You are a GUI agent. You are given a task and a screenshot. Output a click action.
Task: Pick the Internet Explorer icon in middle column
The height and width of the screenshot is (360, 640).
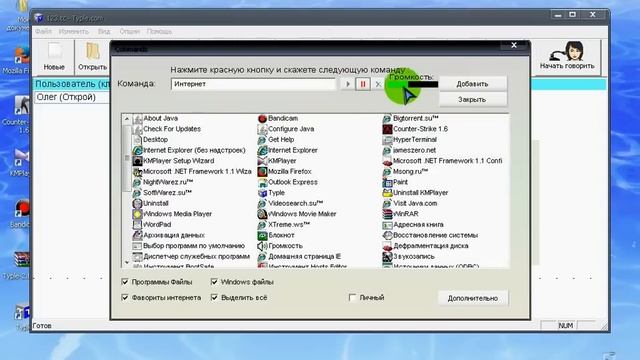262,150
